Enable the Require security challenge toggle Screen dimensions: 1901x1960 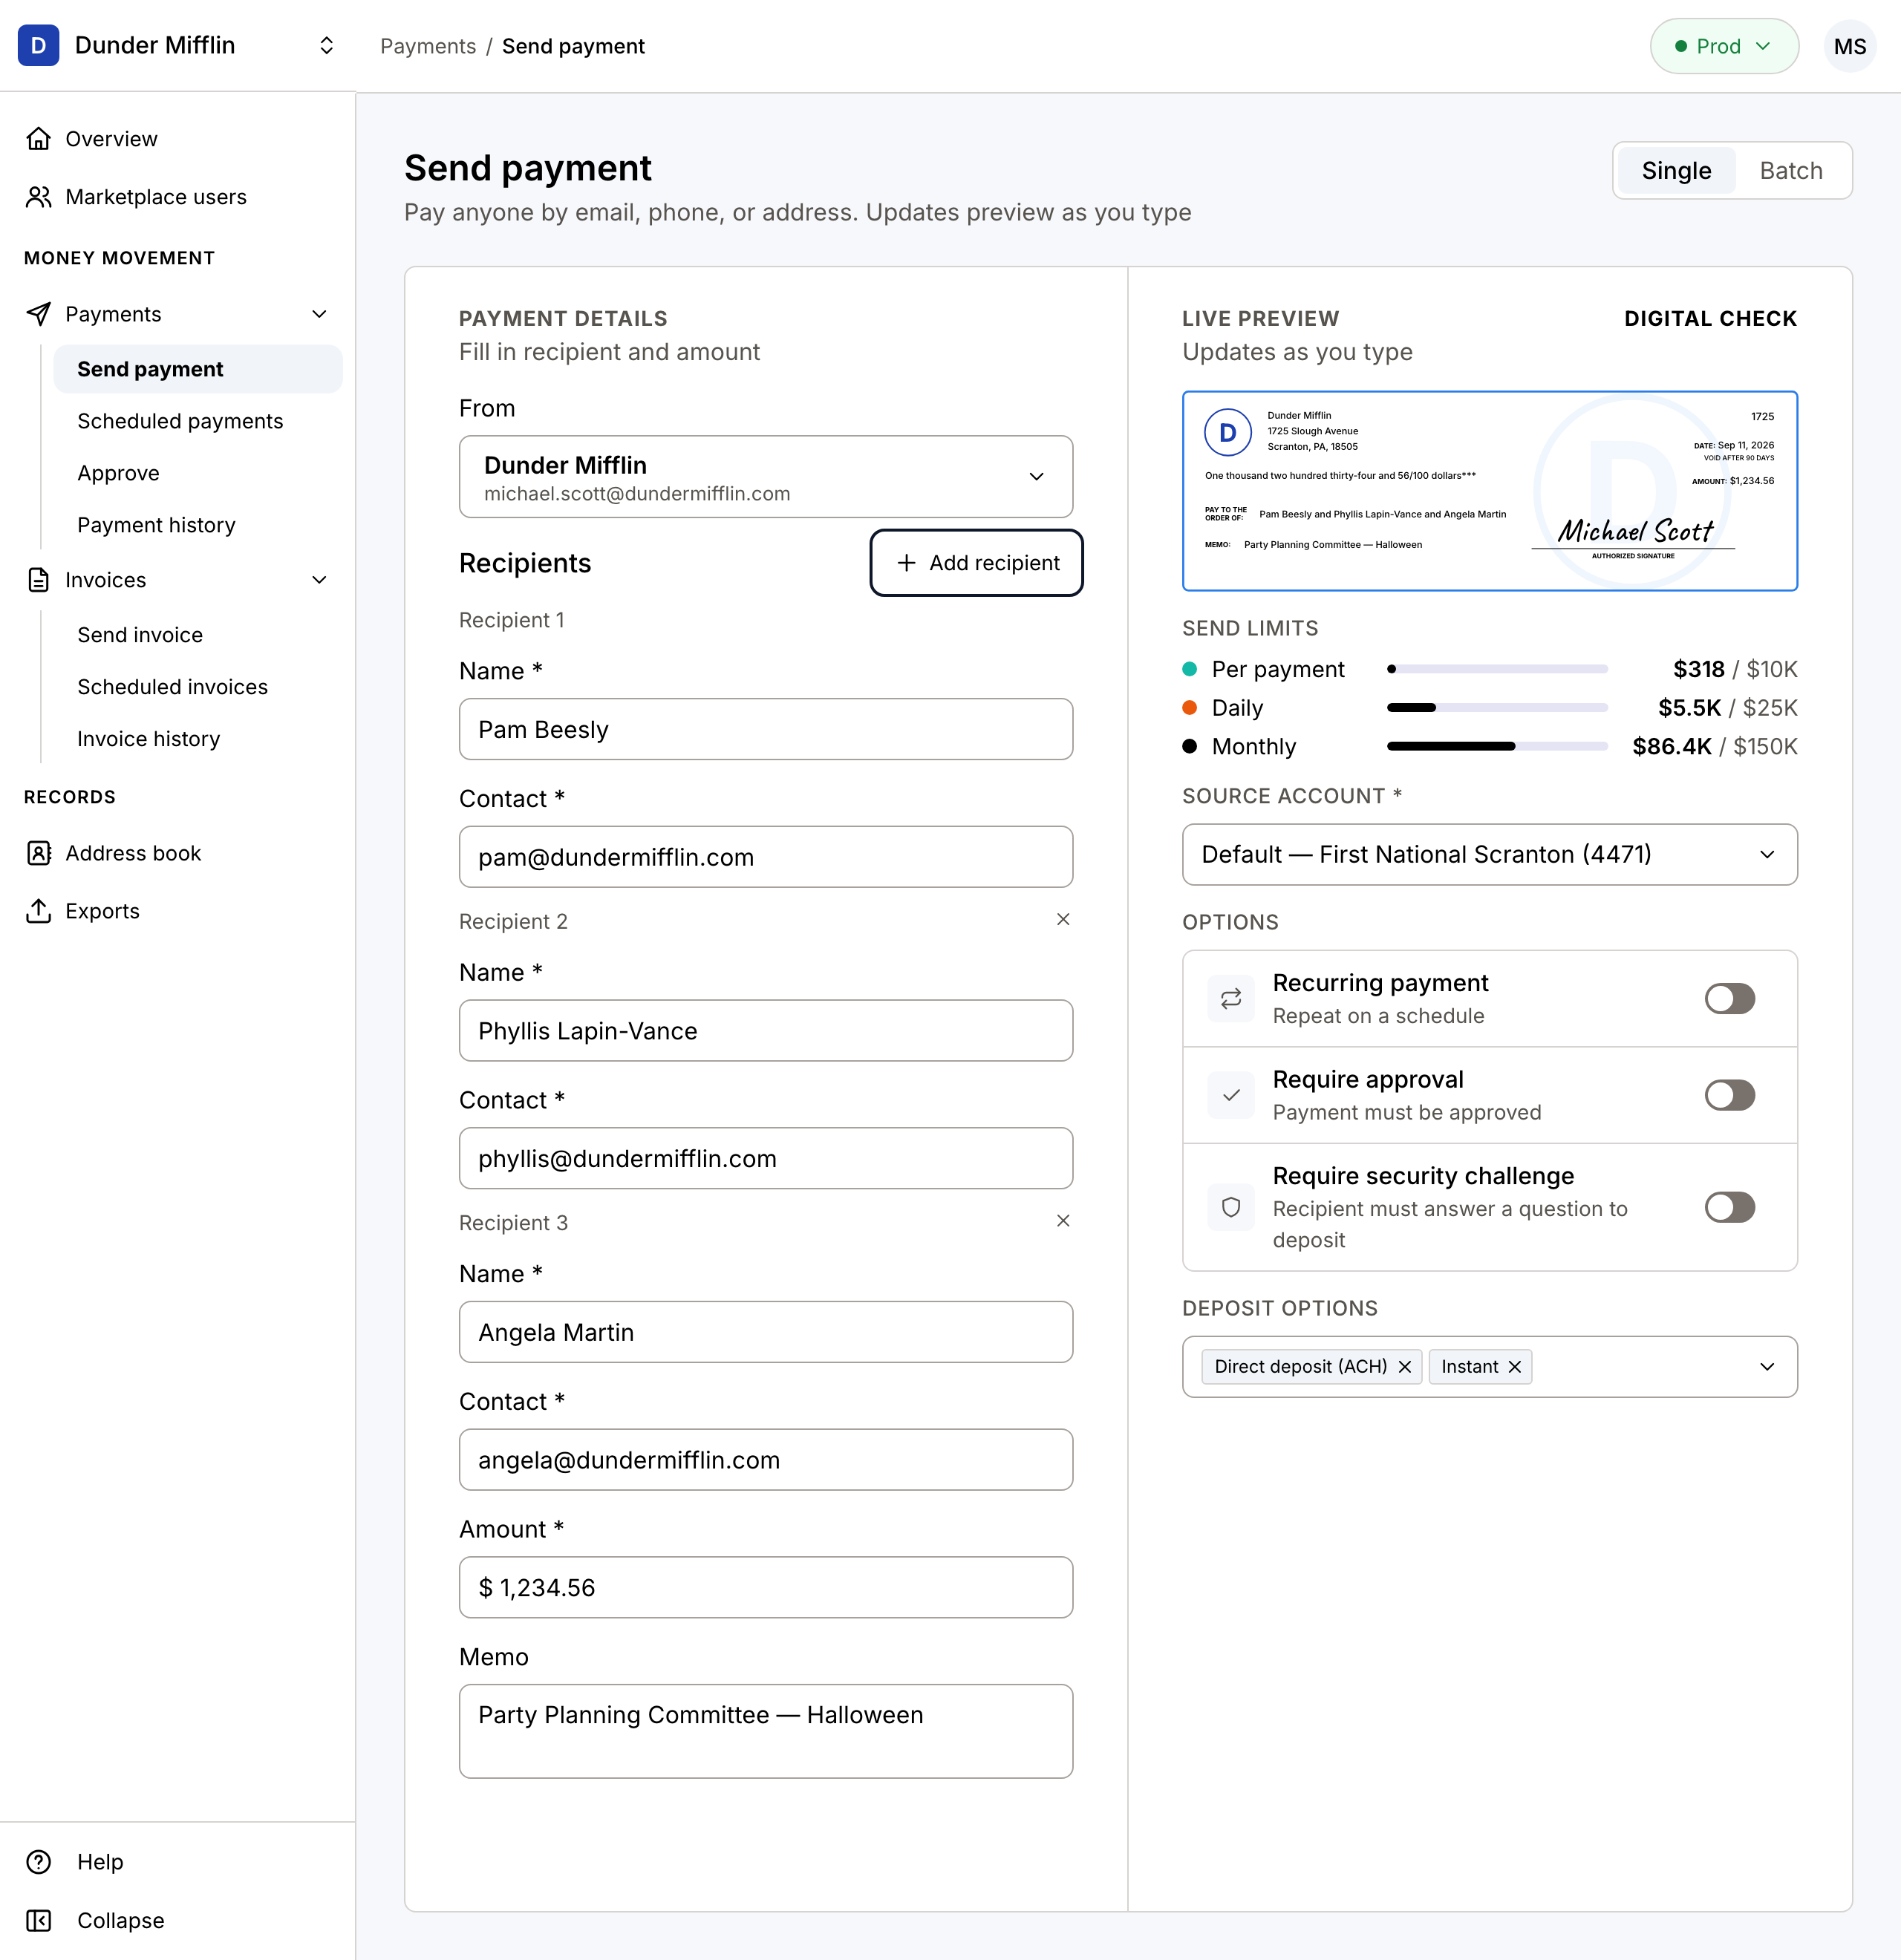click(1729, 1207)
